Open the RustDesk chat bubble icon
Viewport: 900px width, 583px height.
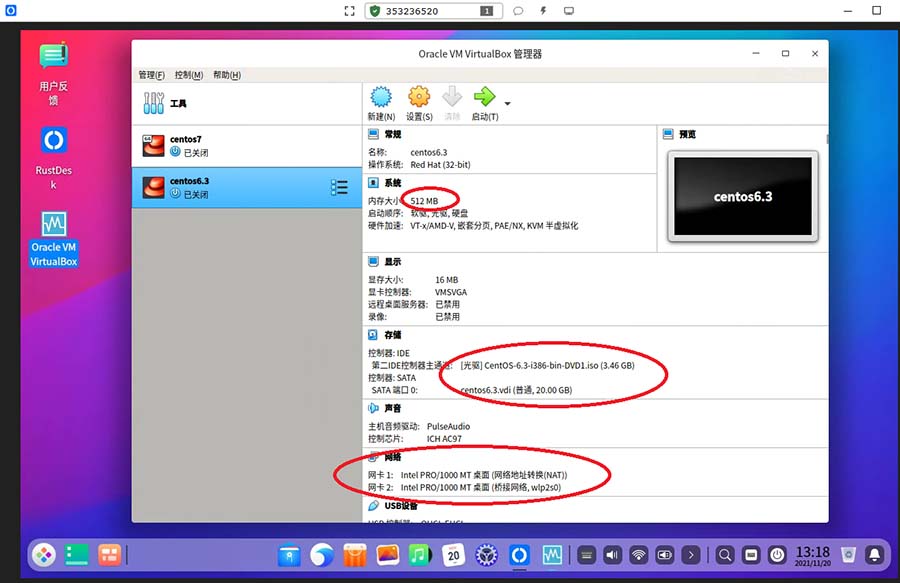click(518, 11)
